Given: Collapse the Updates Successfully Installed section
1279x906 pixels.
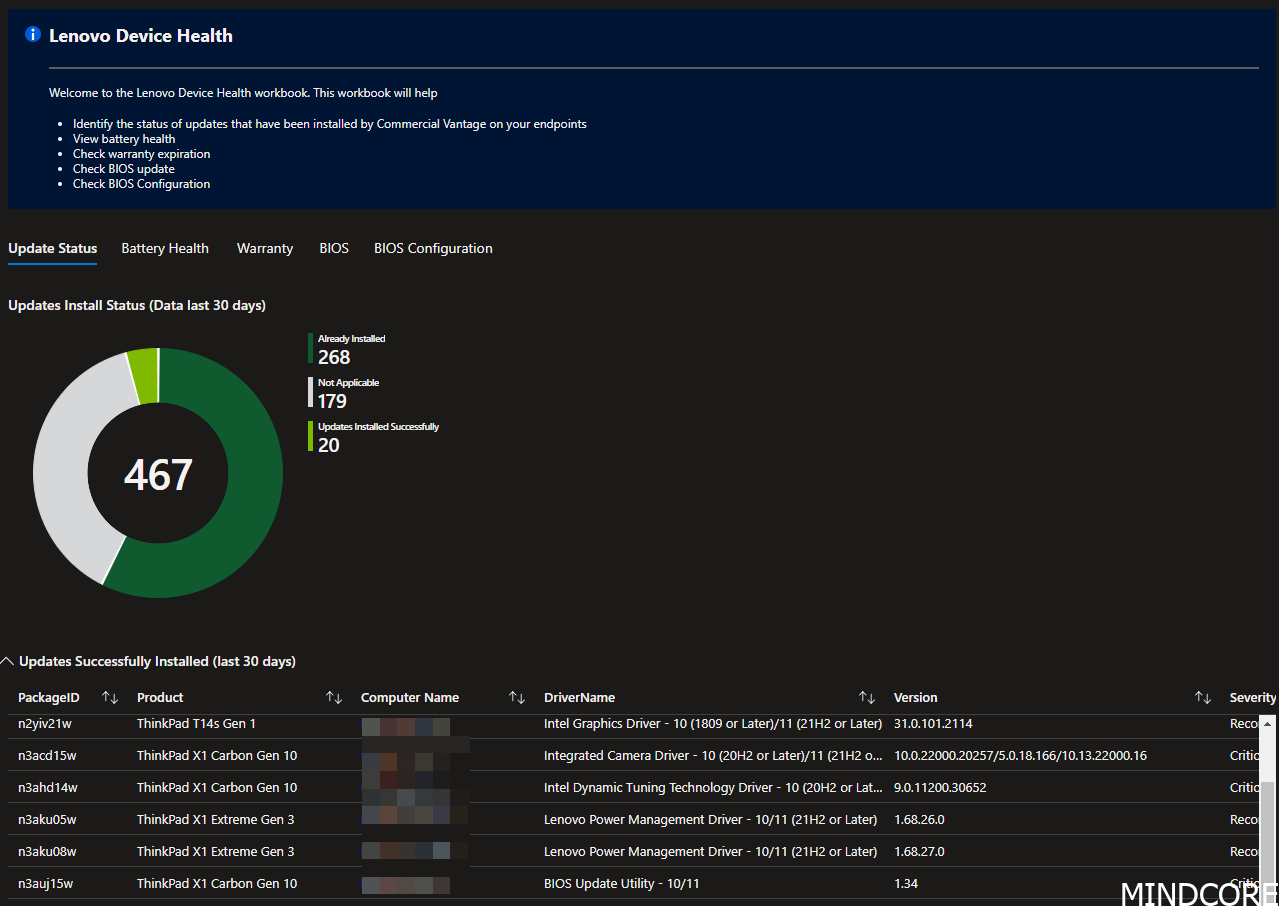Looking at the screenshot, I should click(x=8, y=661).
